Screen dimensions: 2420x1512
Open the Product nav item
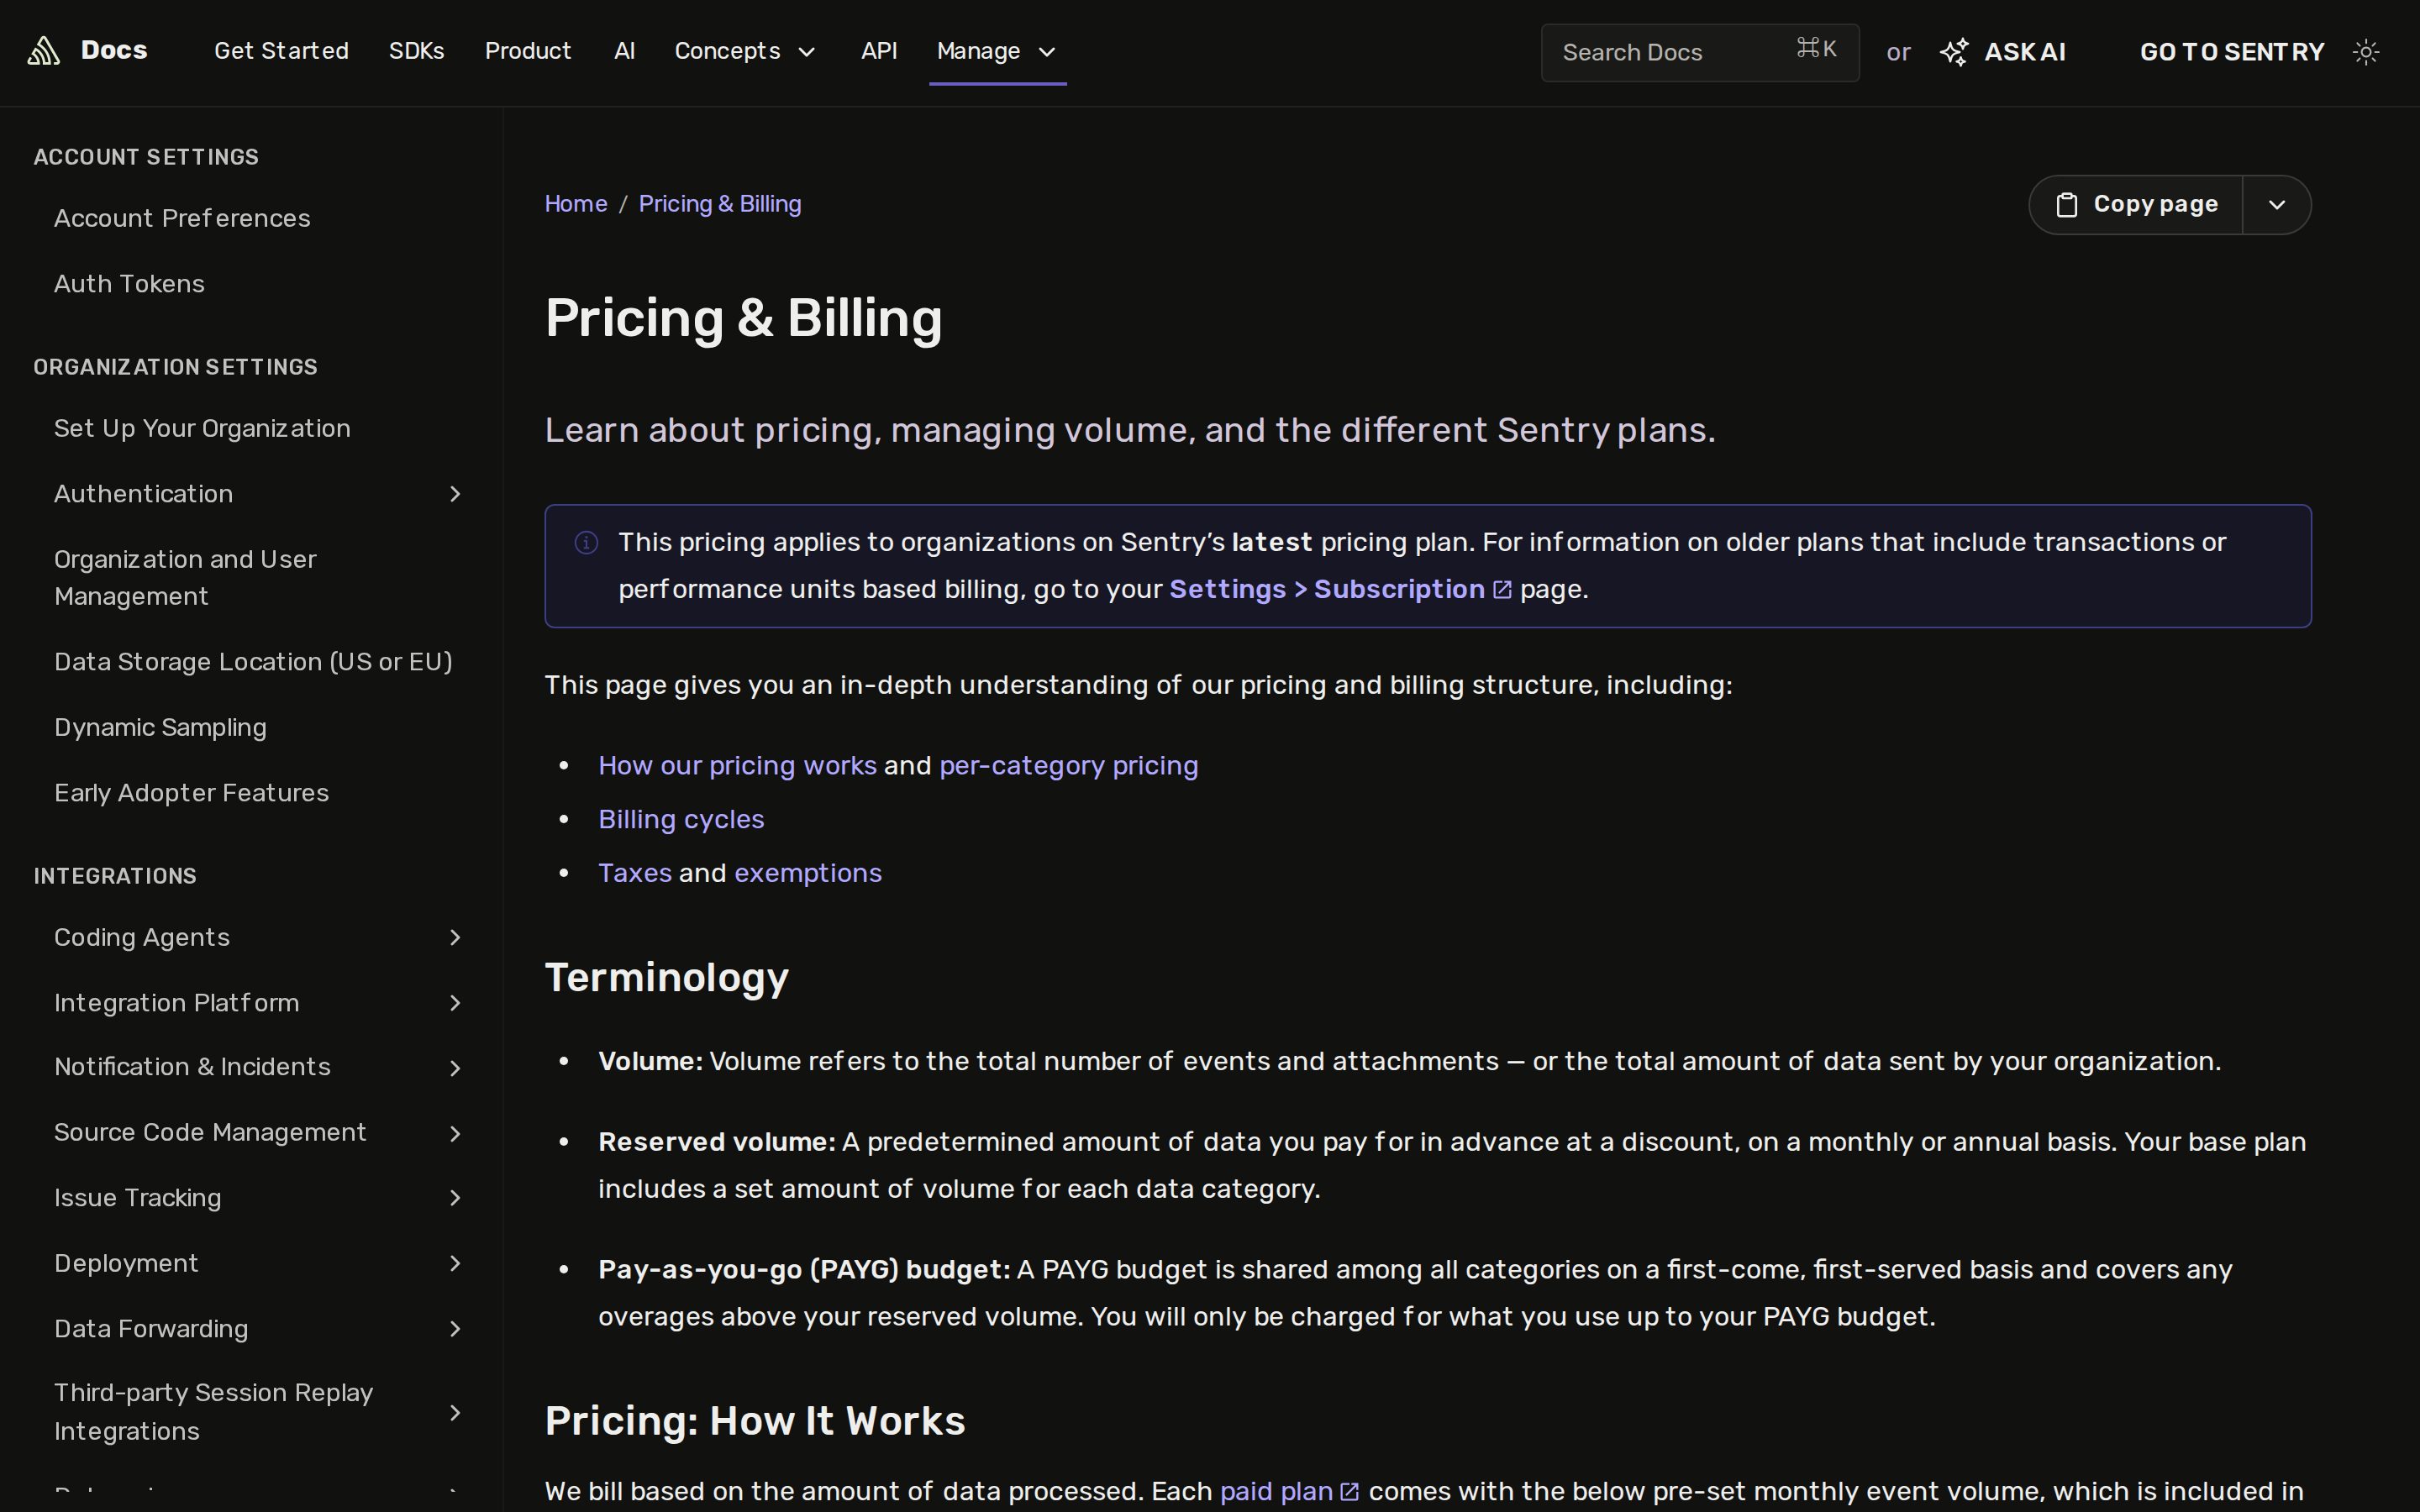pyautogui.click(x=528, y=51)
